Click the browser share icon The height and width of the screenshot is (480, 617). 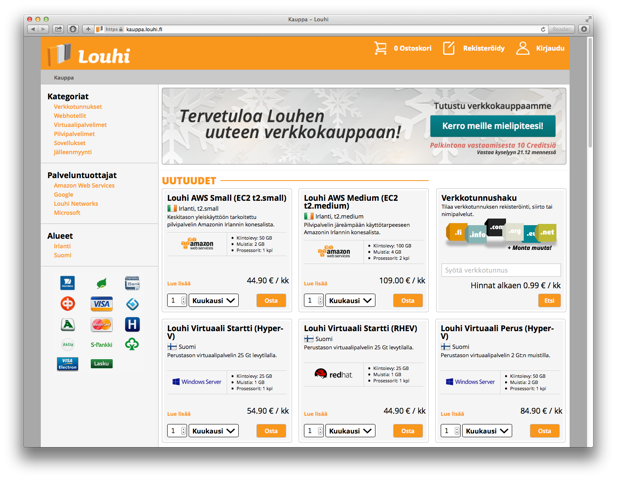[x=58, y=29]
